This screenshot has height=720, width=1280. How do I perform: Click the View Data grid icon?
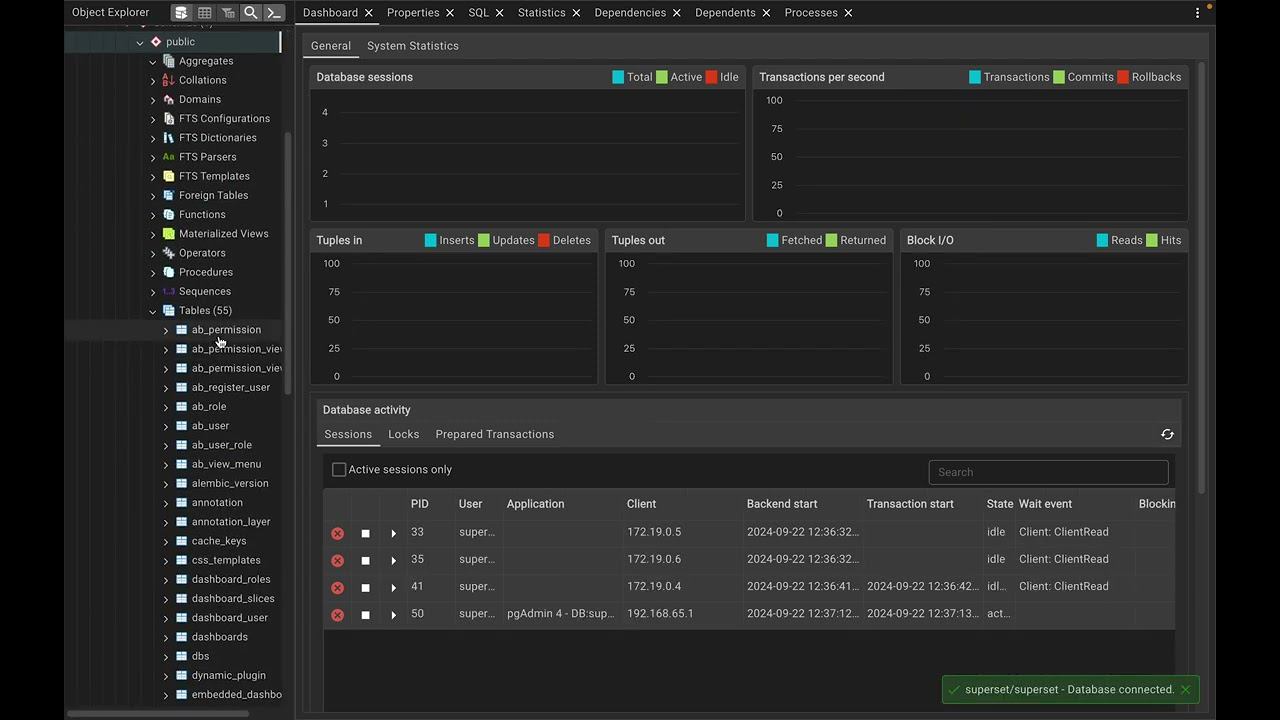[204, 13]
